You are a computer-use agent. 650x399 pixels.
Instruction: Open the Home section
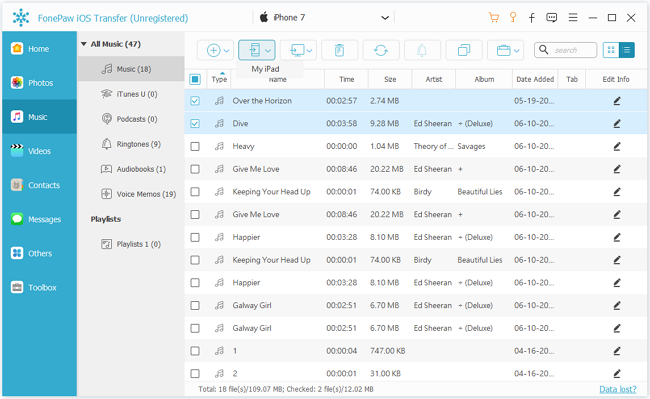tap(39, 49)
